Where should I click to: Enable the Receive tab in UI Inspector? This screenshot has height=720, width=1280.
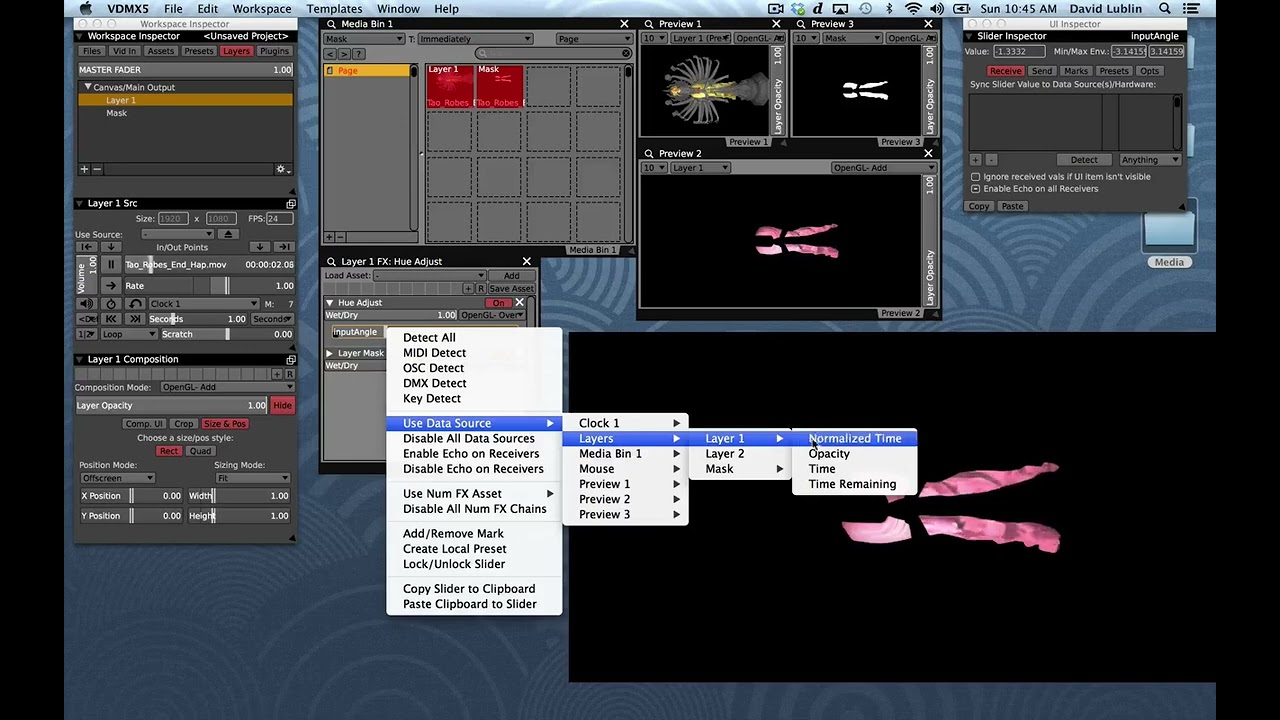coord(1005,72)
